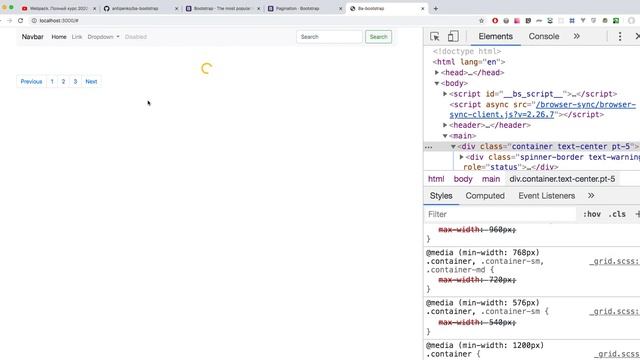This screenshot has width=640, height=360.
Task: Select main in the DOM breadcrumb
Action: coord(491,179)
